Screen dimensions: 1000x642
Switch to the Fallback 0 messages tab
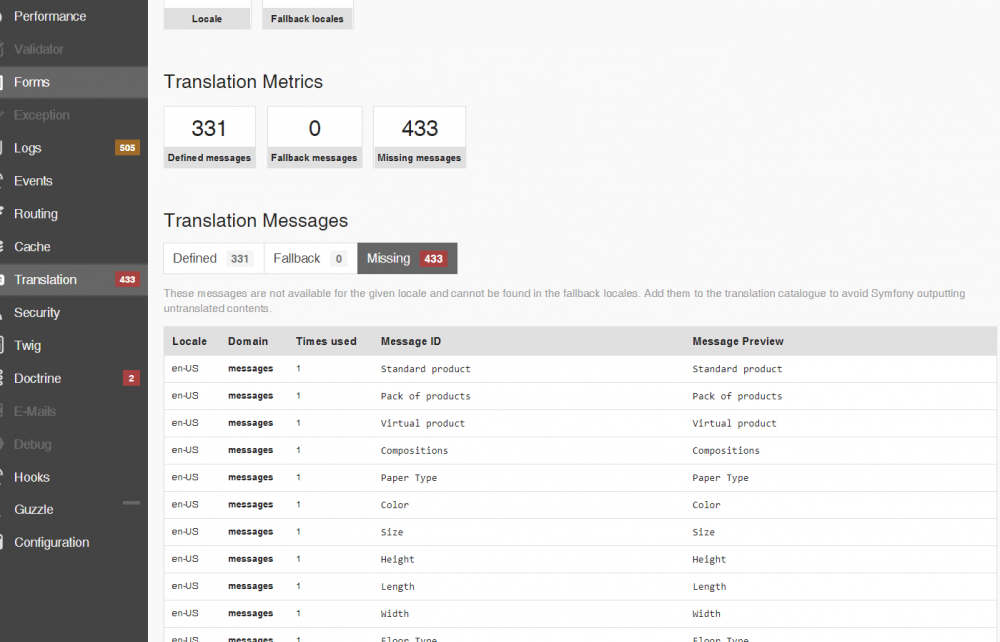point(311,258)
